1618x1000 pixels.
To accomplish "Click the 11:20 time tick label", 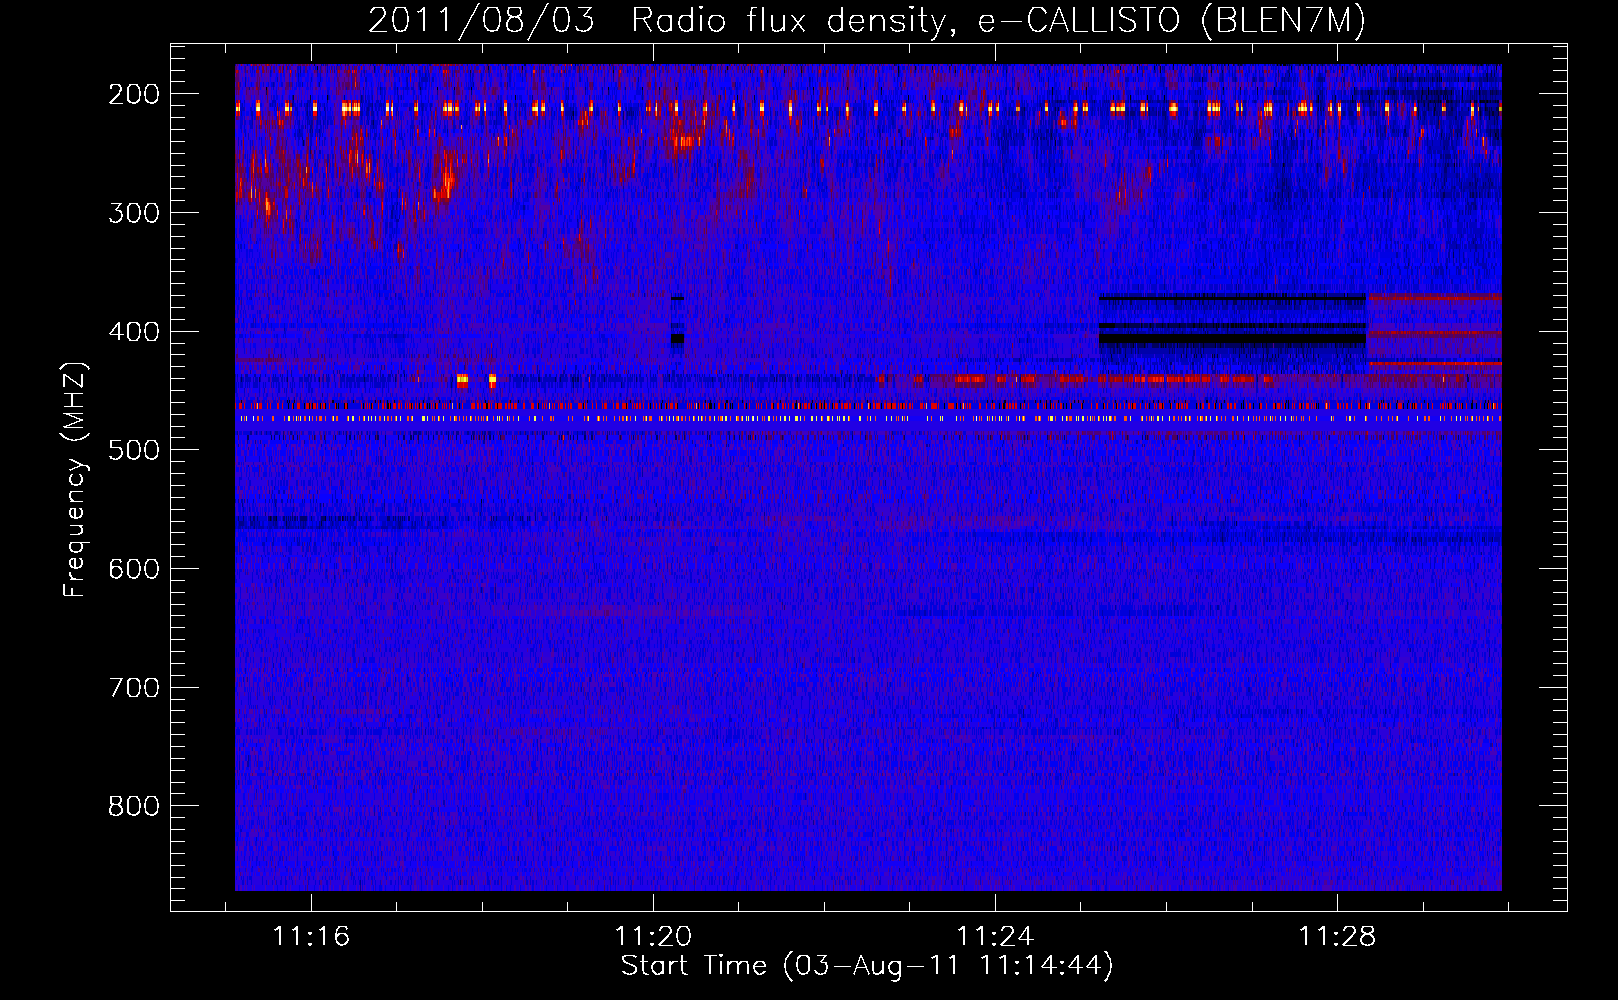I will coord(653,936).
